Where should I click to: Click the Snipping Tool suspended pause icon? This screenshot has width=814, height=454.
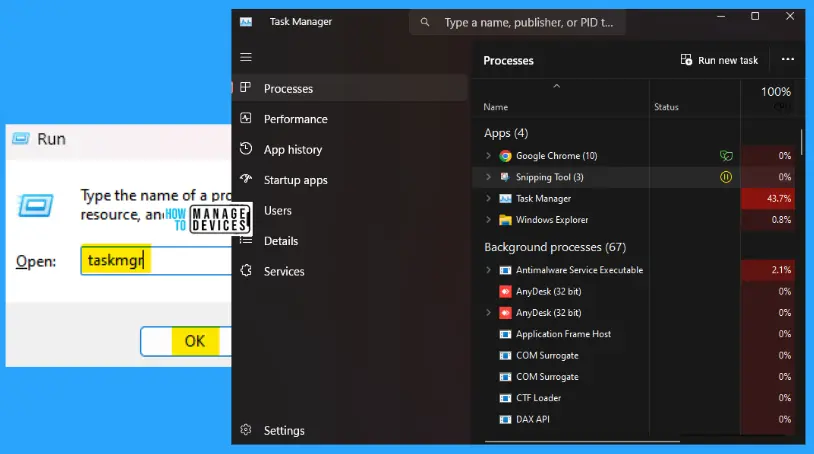(x=726, y=177)
